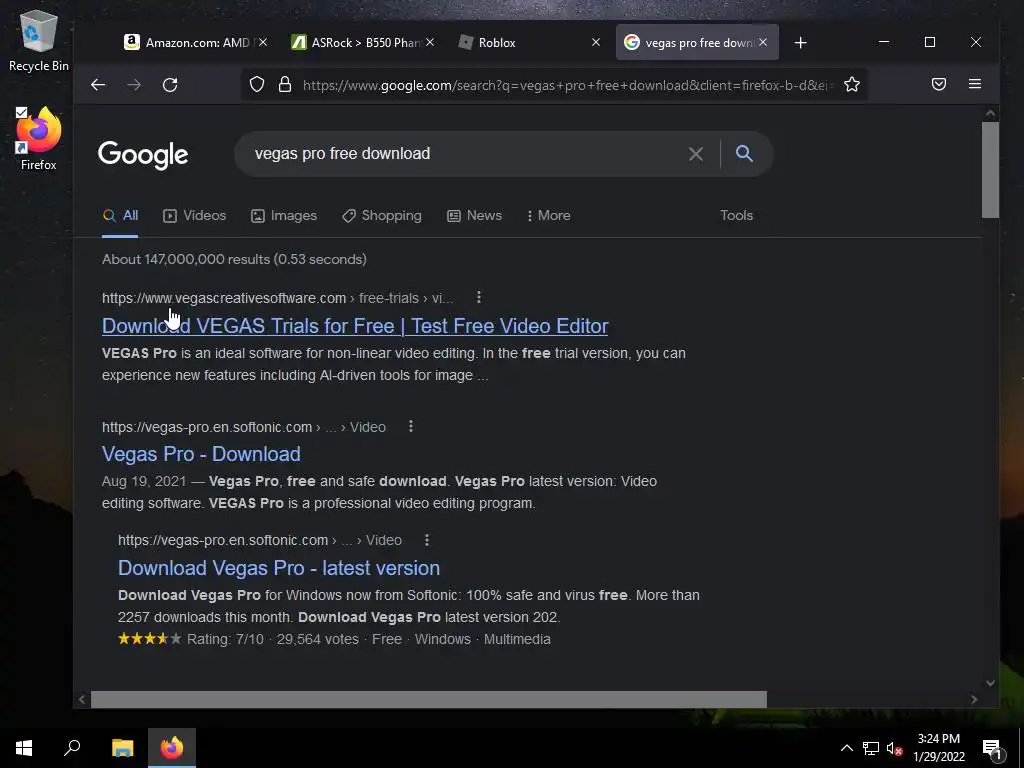Close the Roblox tab

click(596, 42)
